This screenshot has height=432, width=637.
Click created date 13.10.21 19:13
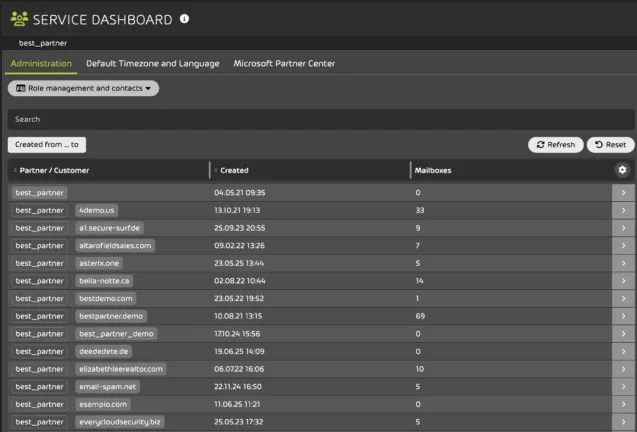(237, 210)
